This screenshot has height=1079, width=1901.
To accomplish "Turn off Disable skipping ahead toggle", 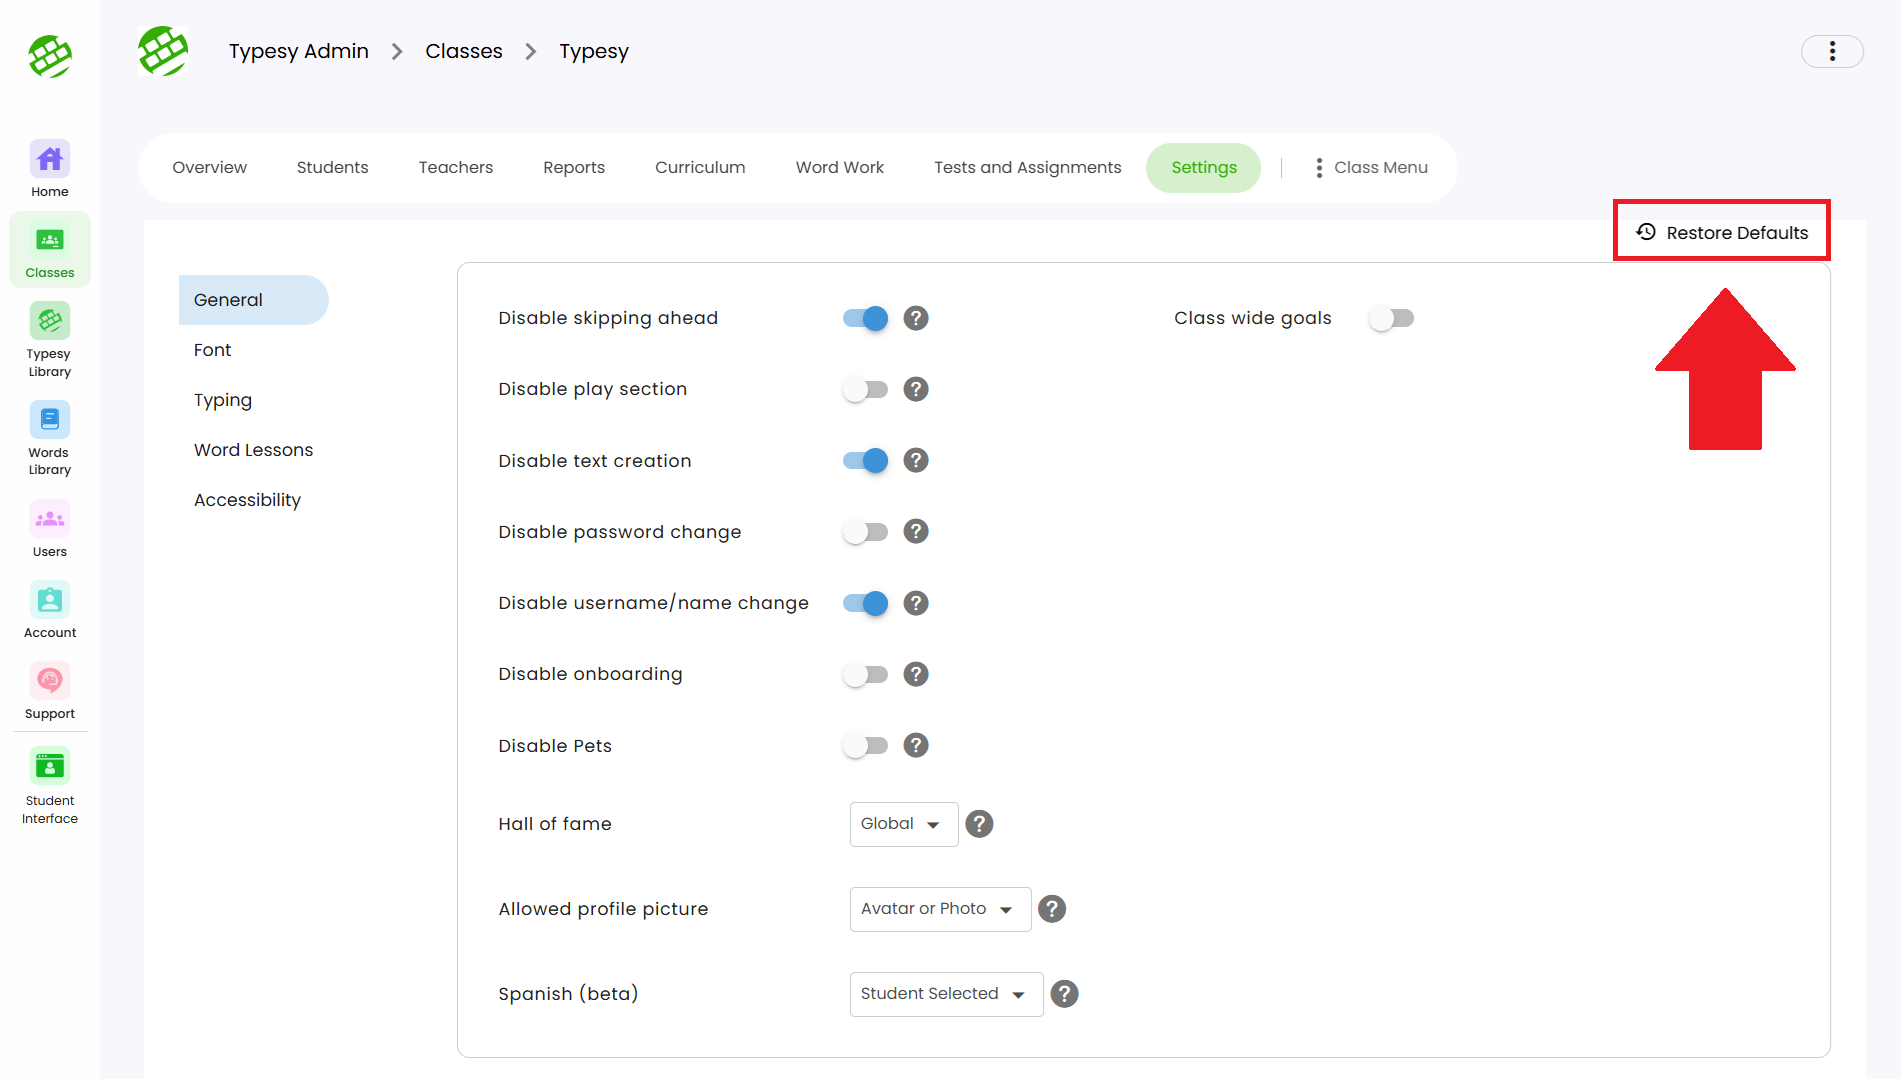I will click(x=865, y=319).
